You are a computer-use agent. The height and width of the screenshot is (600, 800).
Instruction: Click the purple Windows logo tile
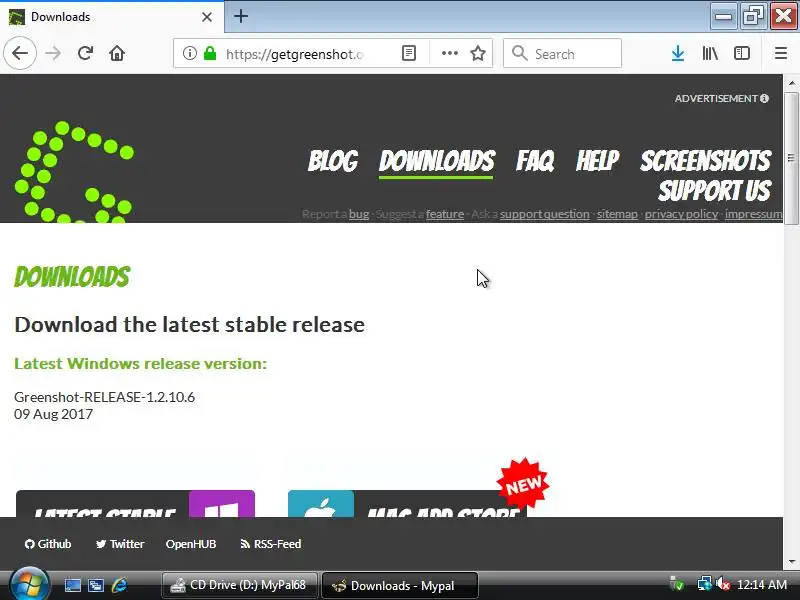pos(222,504)
